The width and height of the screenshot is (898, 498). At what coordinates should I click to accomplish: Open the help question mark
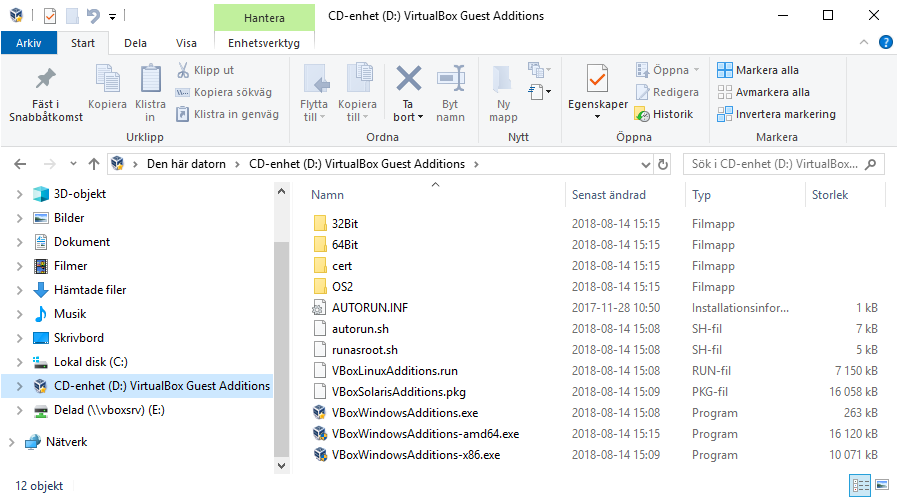[885, 42]
